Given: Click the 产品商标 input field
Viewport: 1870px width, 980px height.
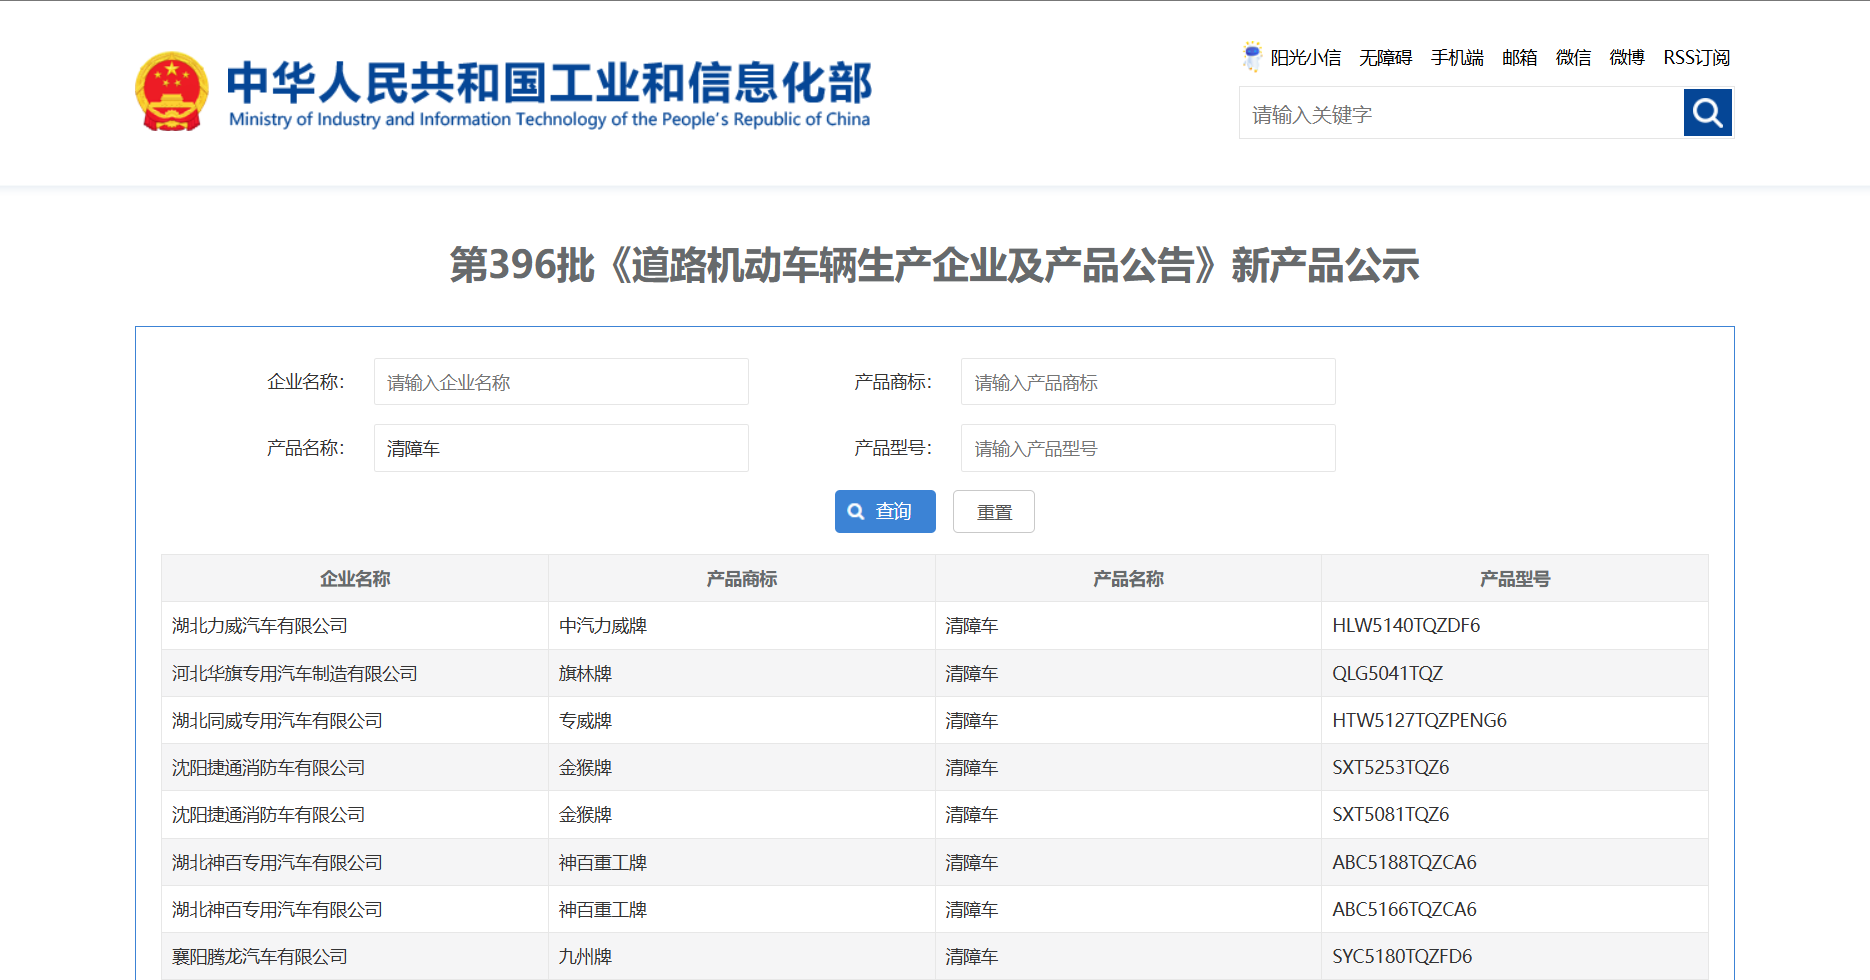Looking at the screenshot, I should click(x=1147, y=382).
